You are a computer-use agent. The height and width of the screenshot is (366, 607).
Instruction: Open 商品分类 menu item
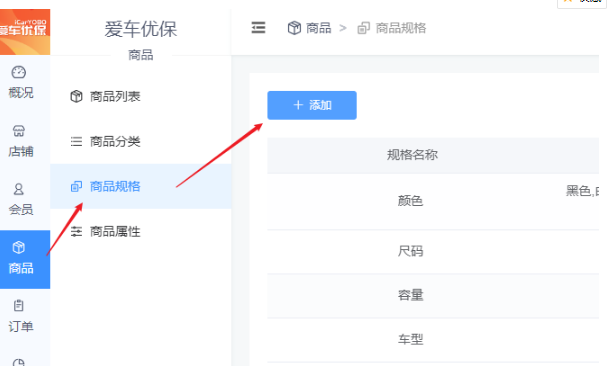[141, 141]
